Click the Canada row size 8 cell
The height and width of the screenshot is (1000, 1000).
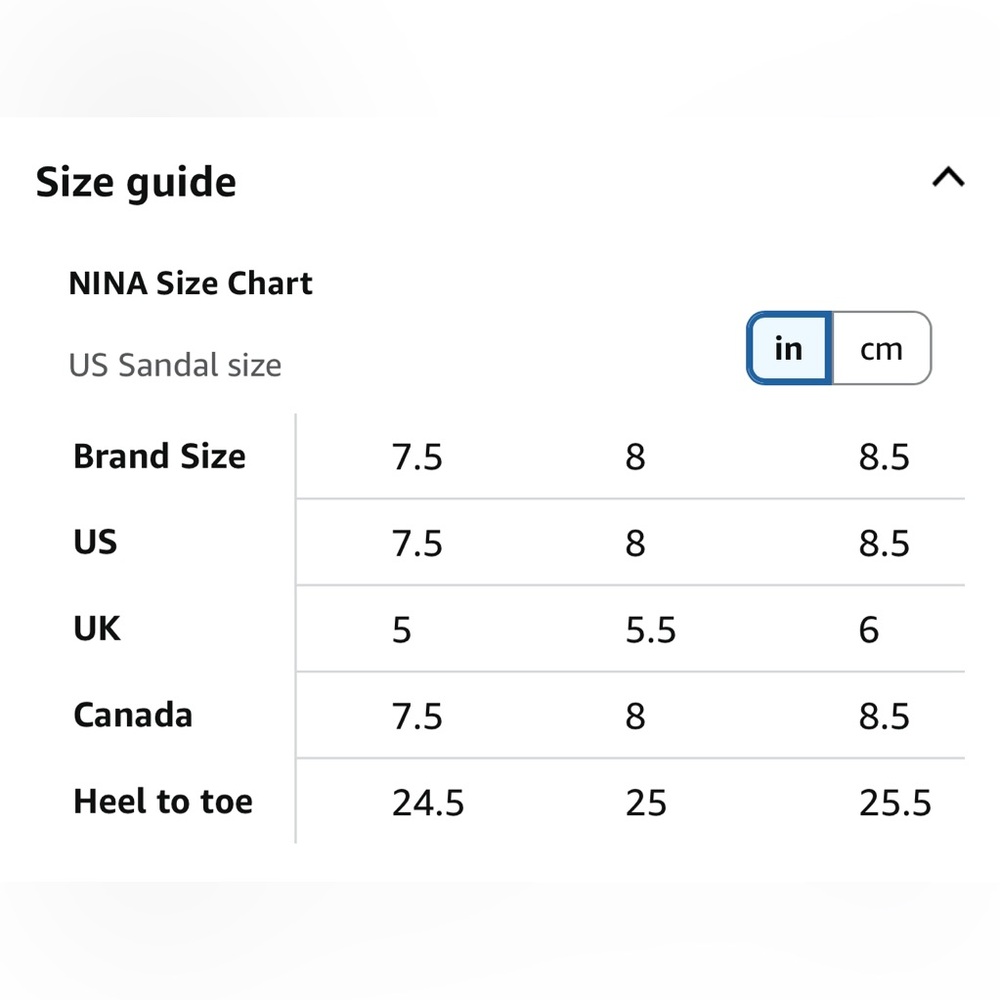tap(636, 716)
